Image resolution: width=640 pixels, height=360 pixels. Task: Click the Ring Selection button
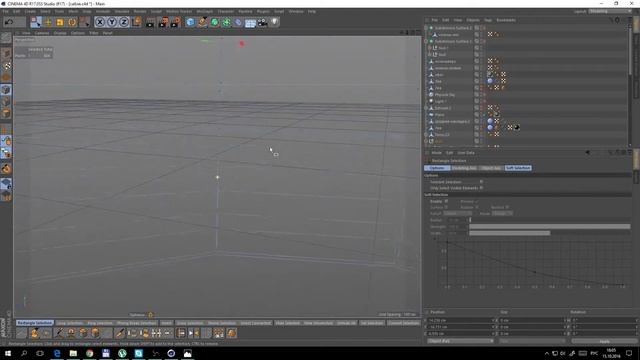100,323
